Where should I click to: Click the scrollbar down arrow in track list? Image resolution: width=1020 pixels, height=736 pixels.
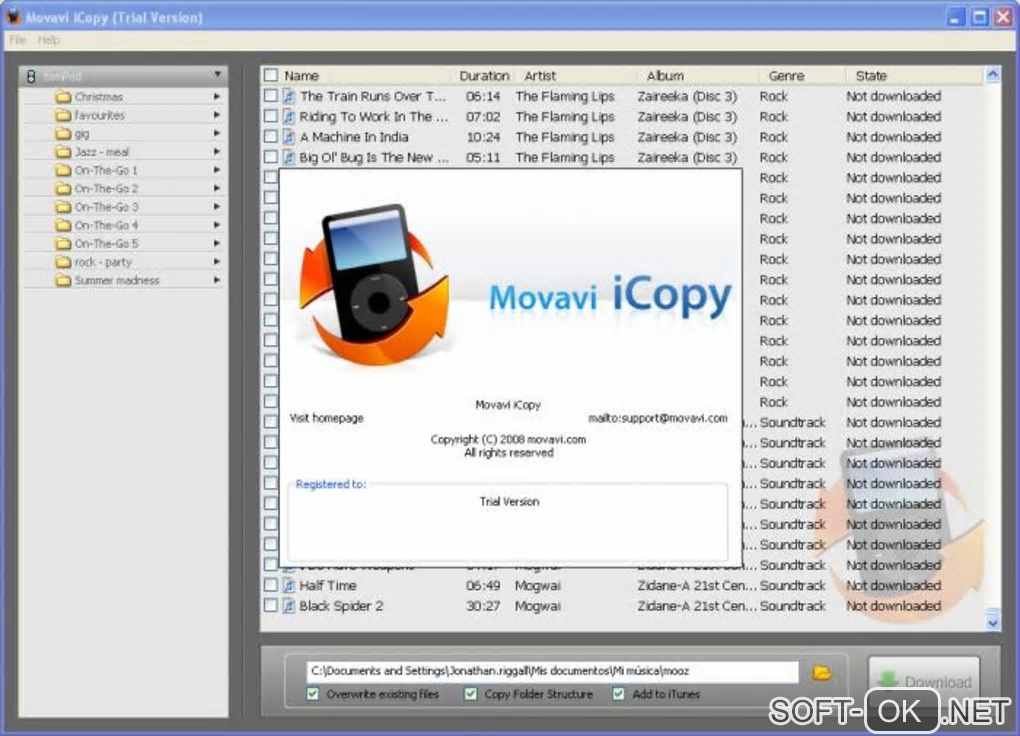993,623
